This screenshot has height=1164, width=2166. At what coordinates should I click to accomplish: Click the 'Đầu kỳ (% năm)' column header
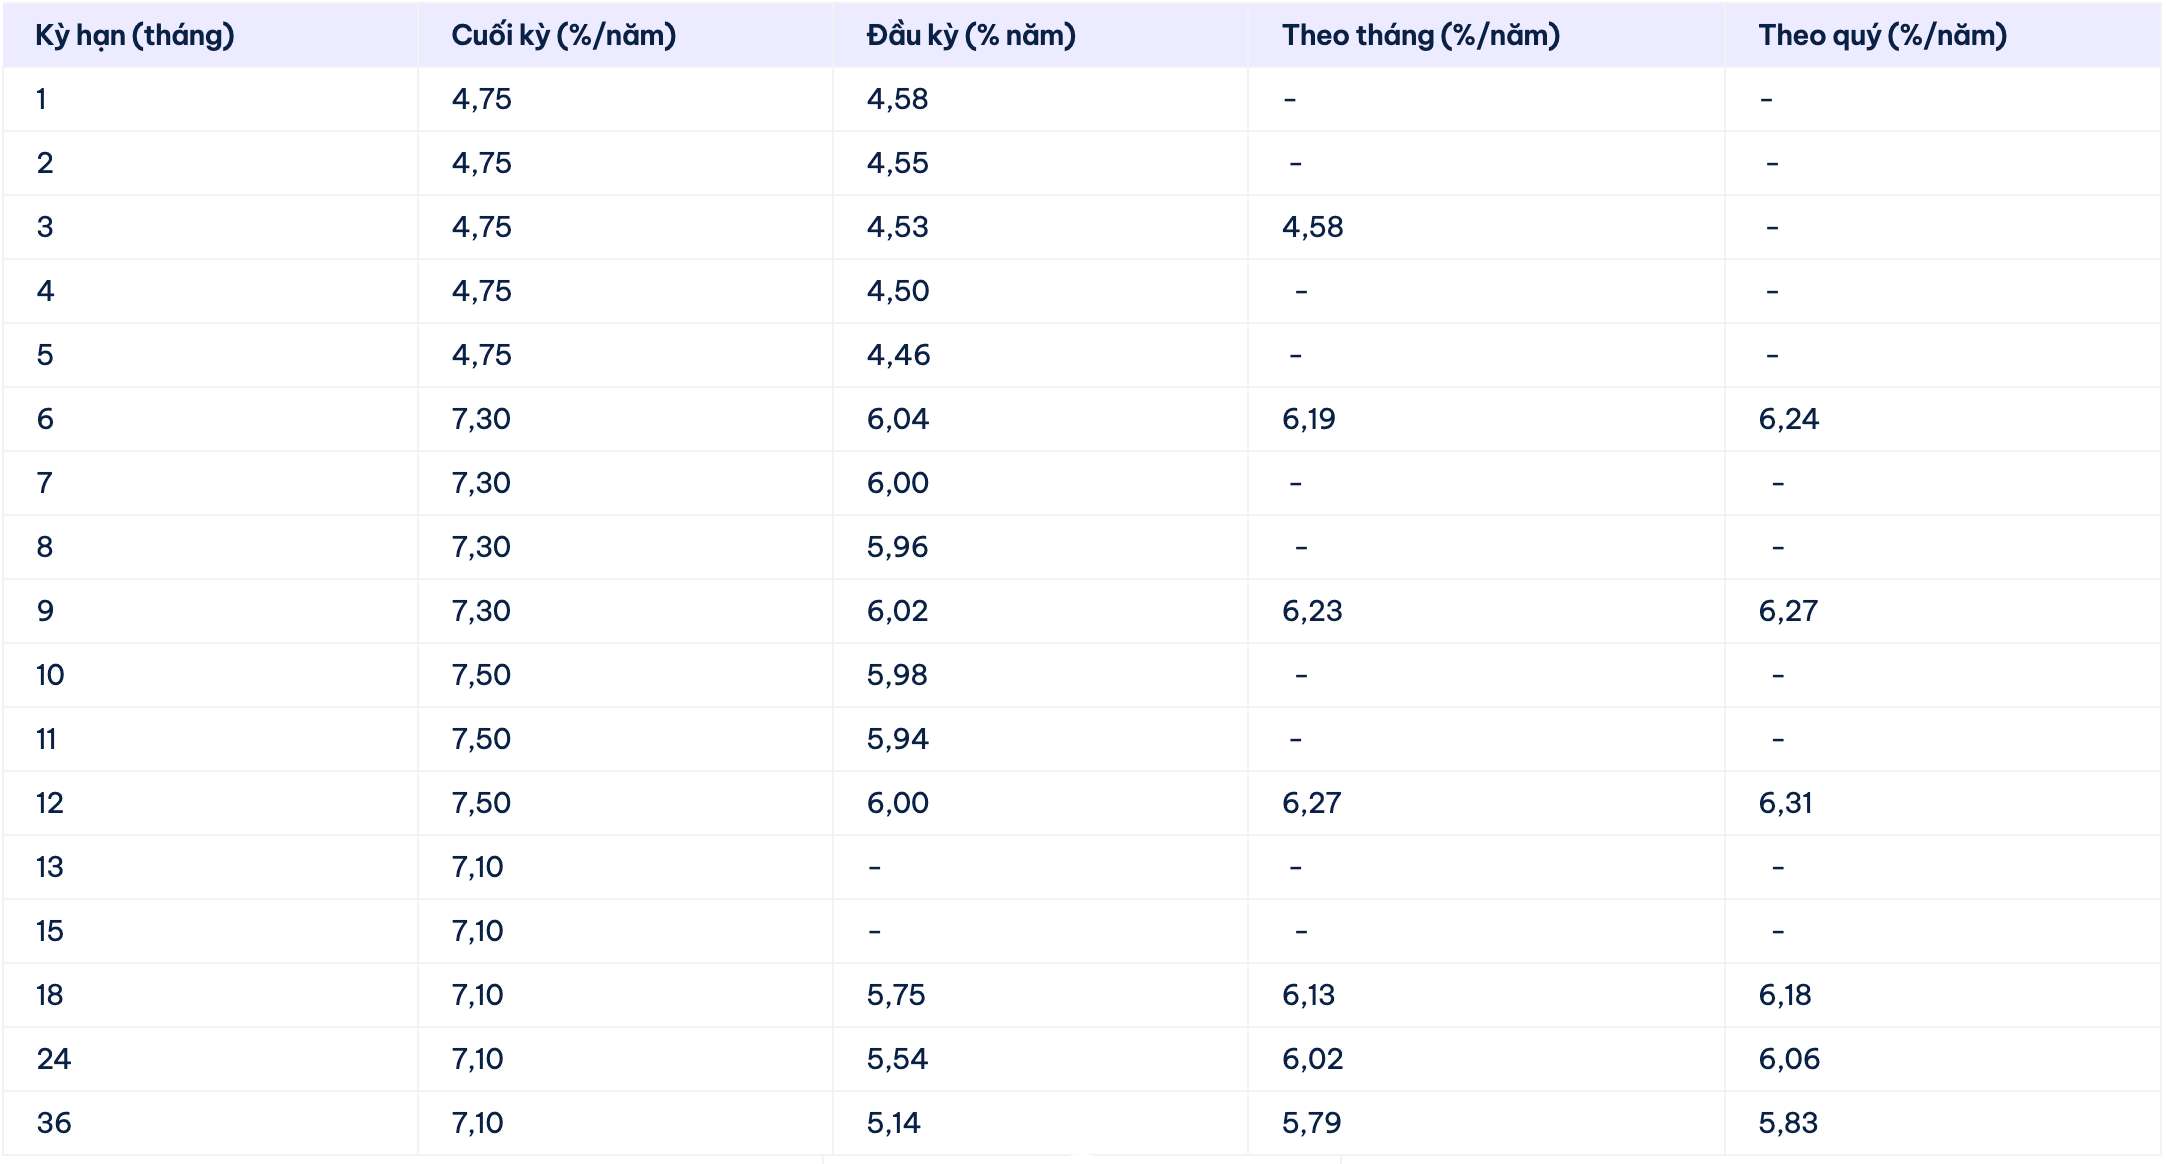pos(971,36)
